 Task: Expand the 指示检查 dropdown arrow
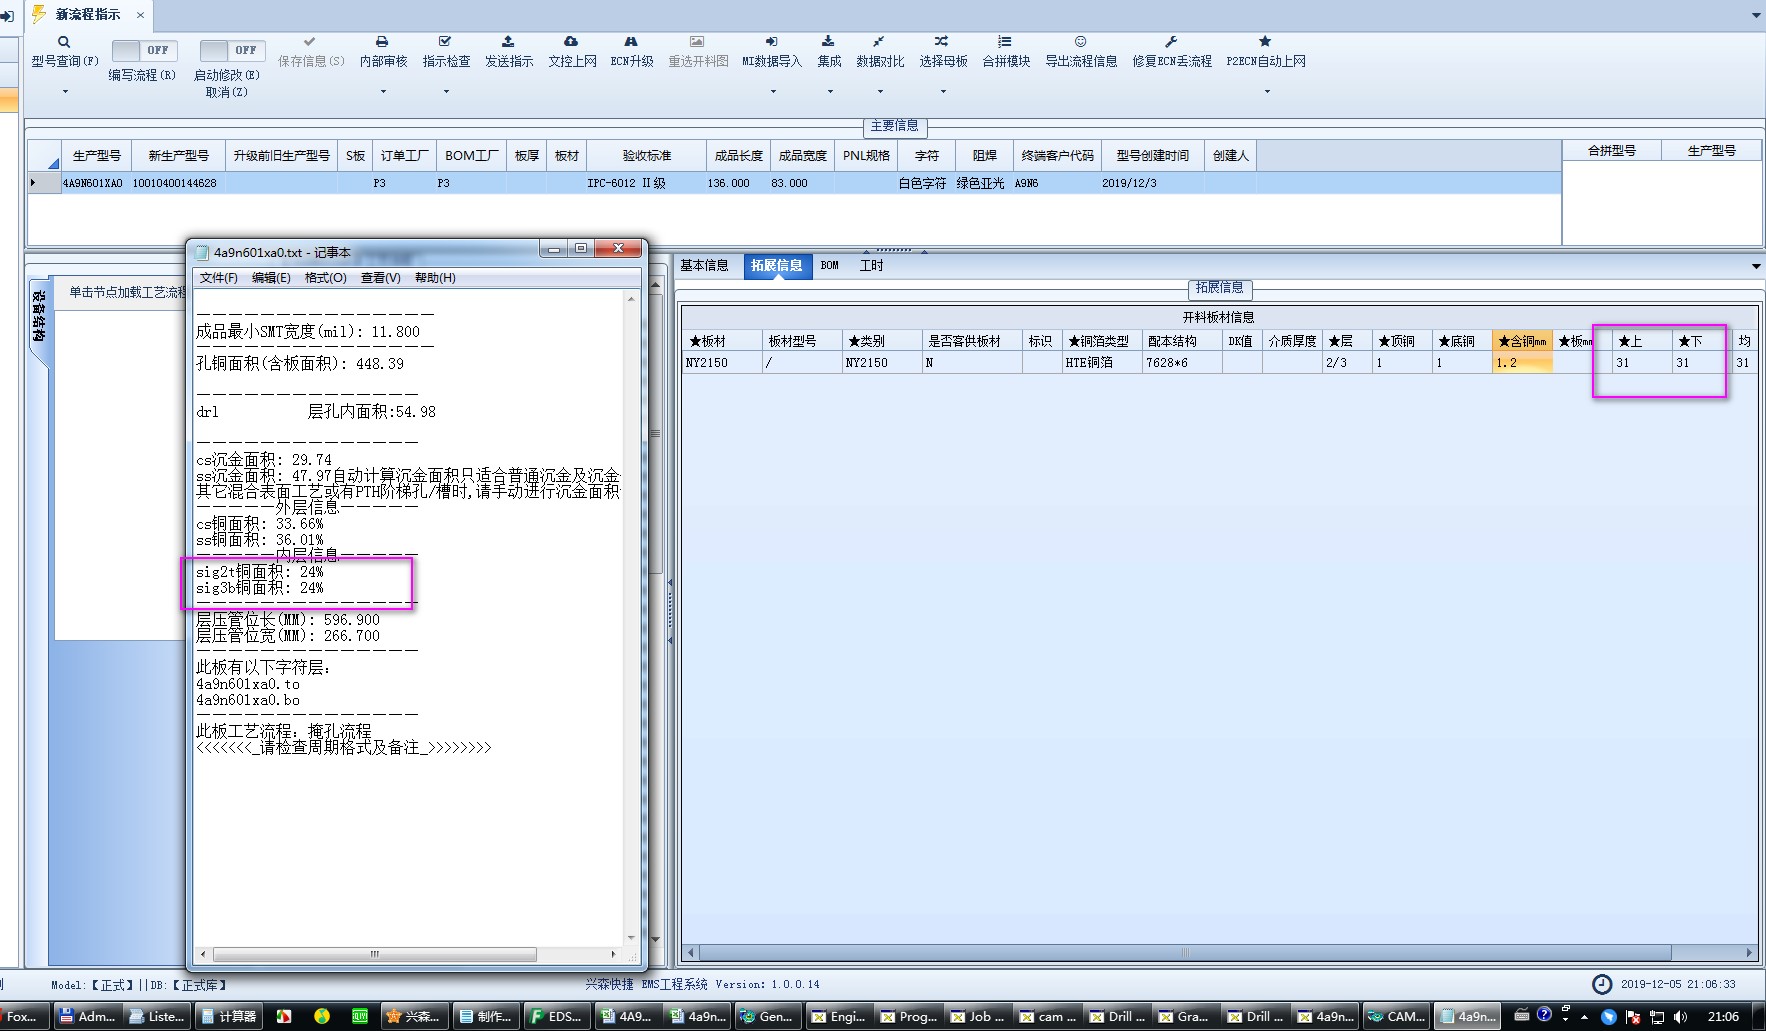(446, 92)
